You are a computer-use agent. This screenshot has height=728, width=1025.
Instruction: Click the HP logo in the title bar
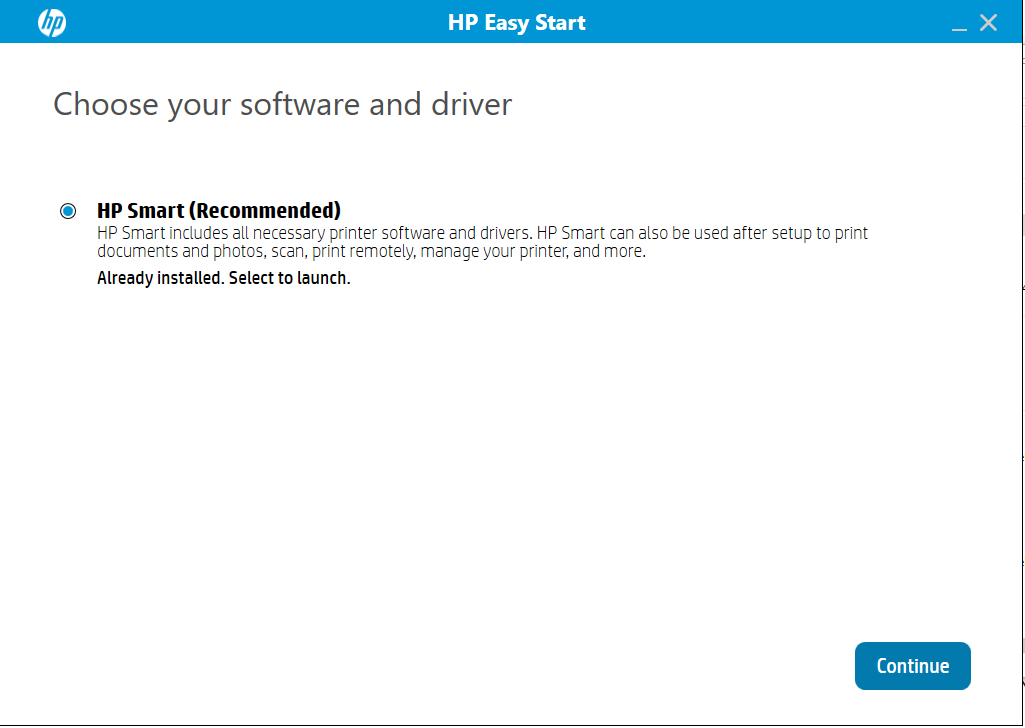click(x=50, y=21)
